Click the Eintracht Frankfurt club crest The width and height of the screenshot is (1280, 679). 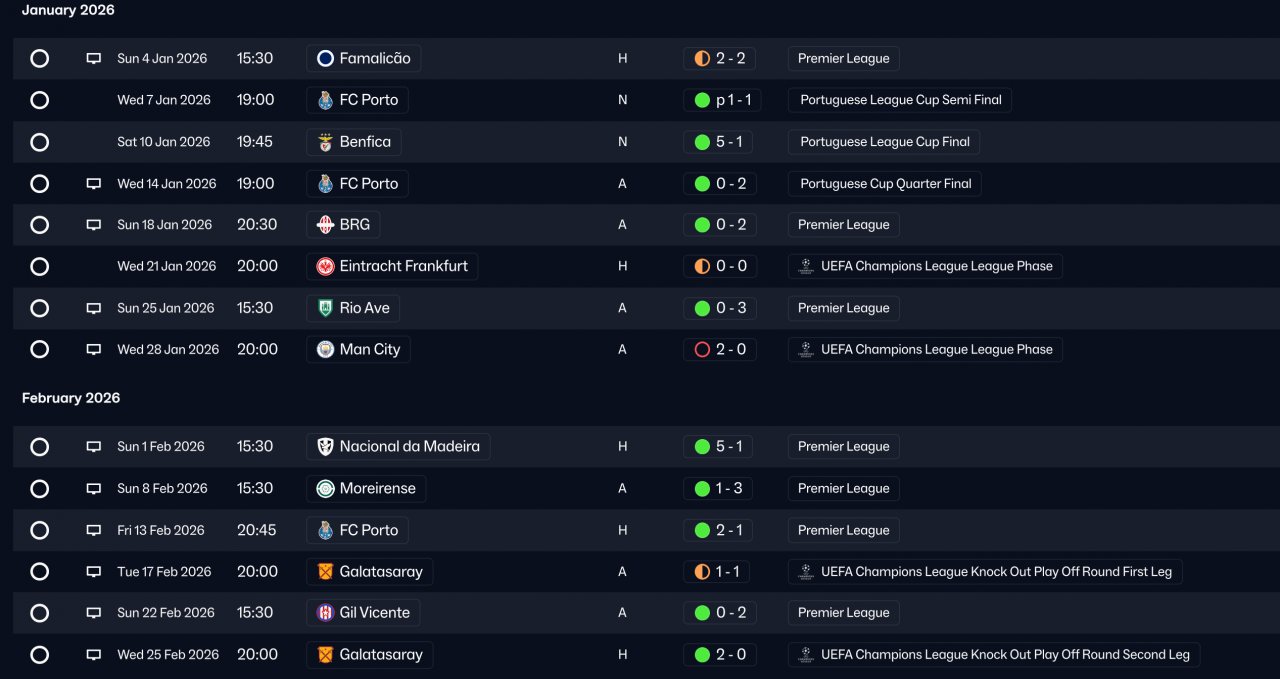325,266
